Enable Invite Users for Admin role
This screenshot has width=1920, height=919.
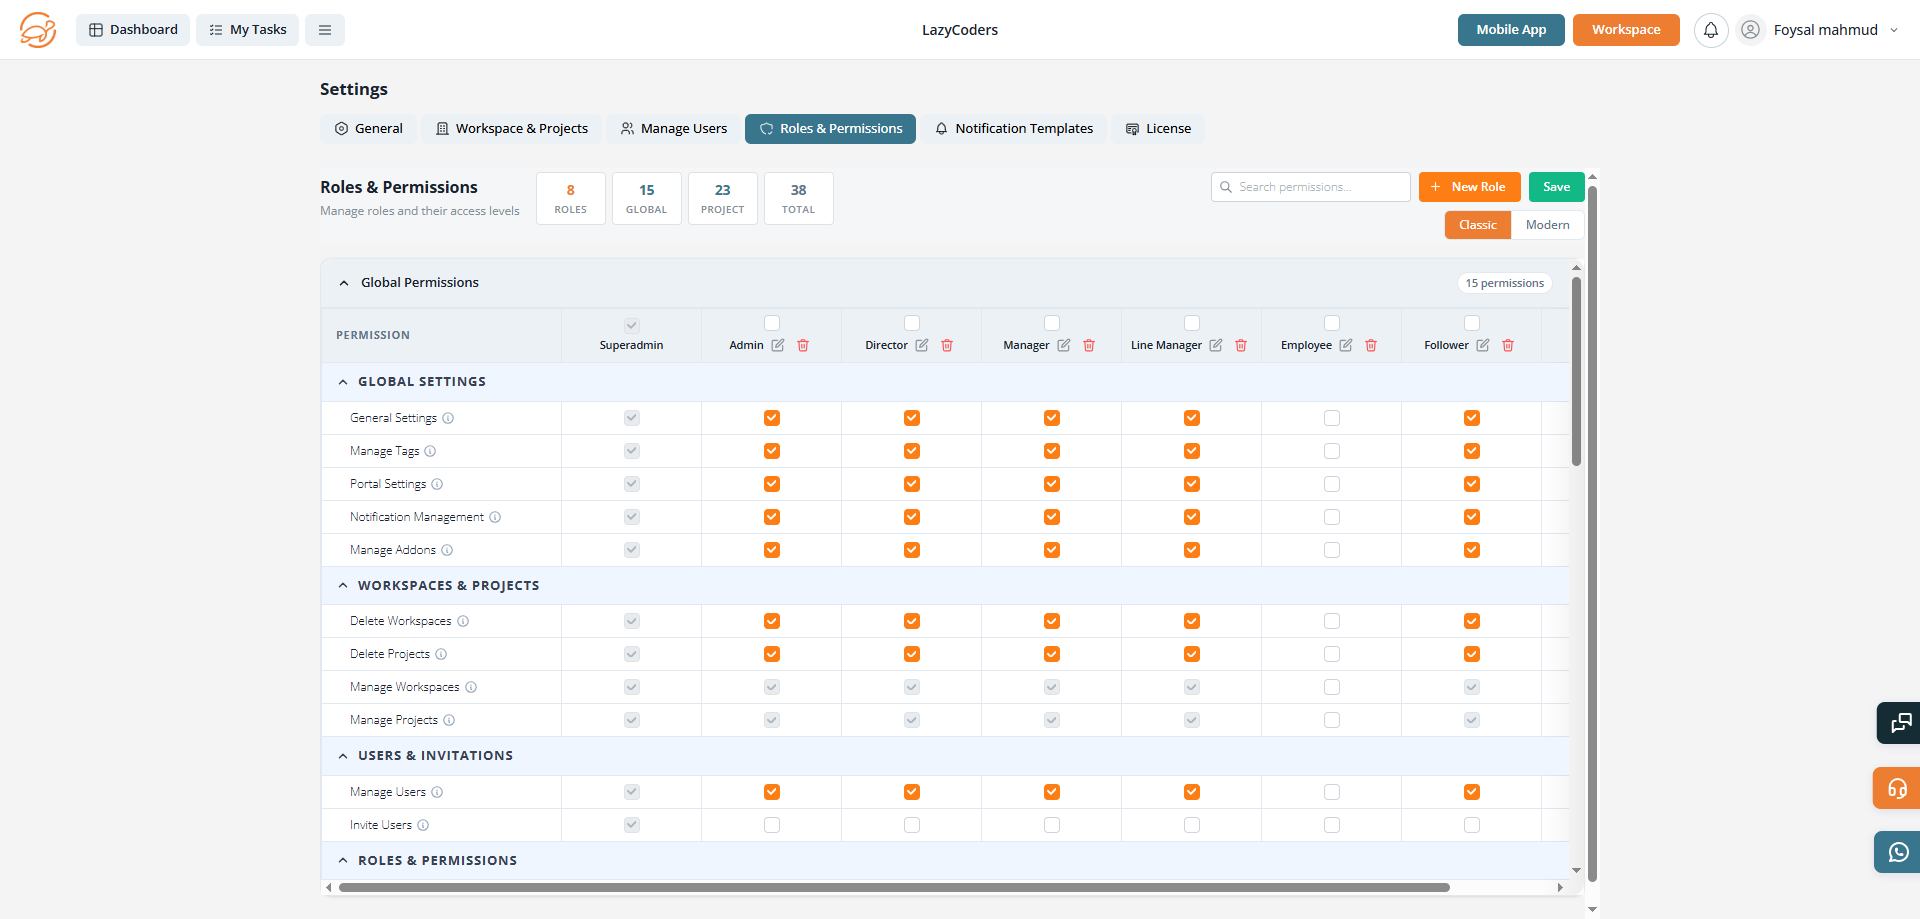tap(772, 825)
